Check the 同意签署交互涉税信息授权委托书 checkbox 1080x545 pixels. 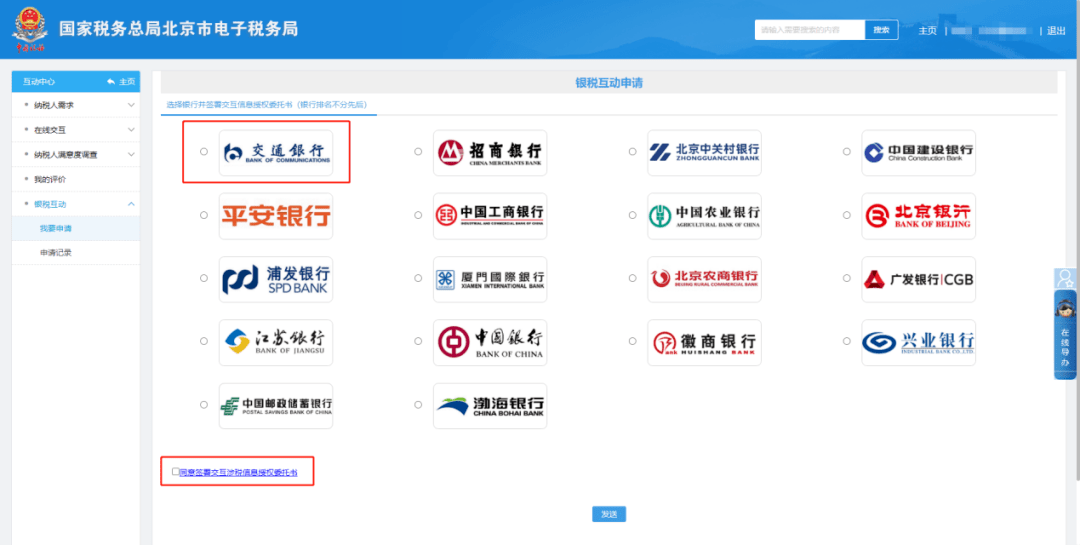click(x=176, y=471)
